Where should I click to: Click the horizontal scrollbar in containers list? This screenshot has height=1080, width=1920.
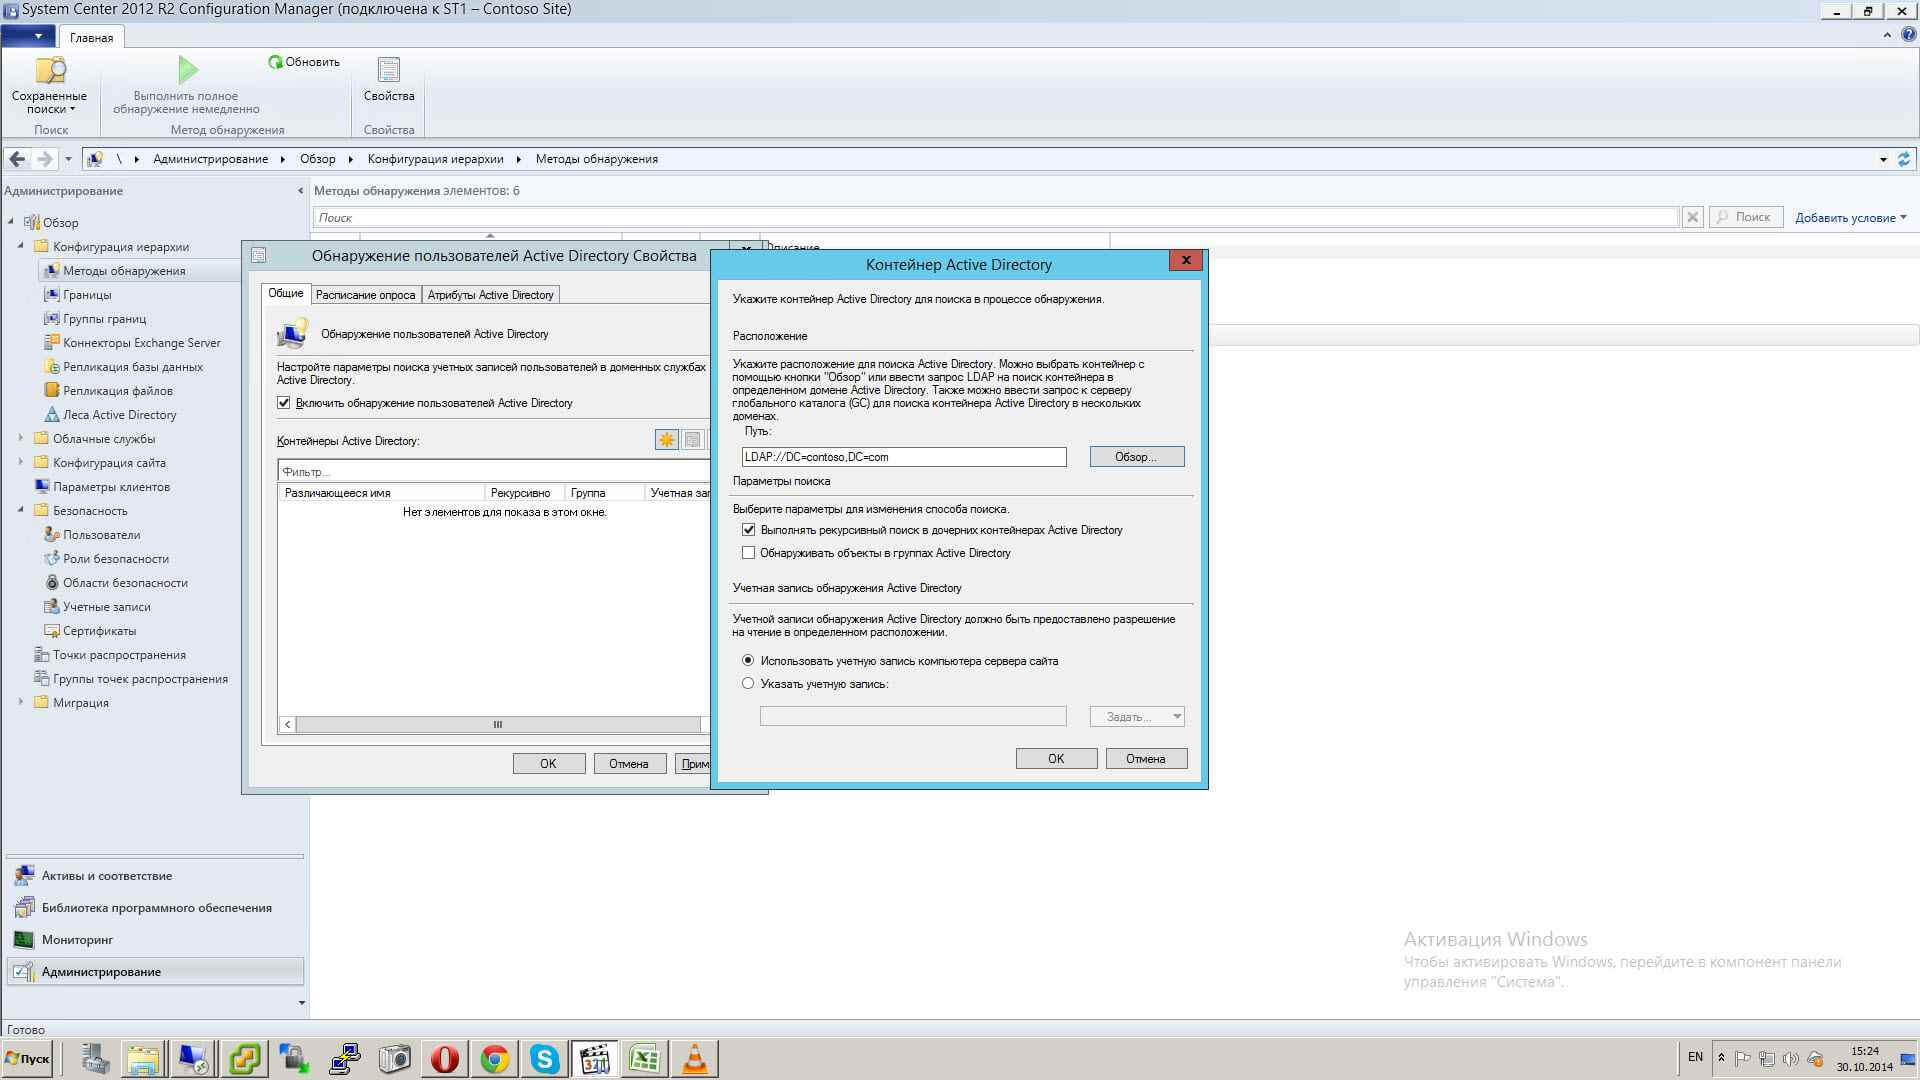click(497, 725)
